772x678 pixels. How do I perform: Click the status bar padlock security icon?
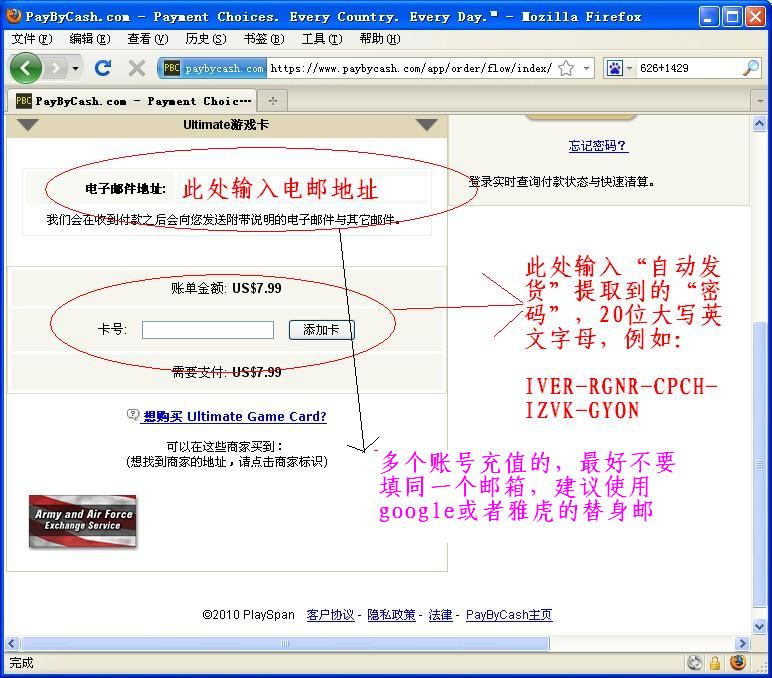715,663
